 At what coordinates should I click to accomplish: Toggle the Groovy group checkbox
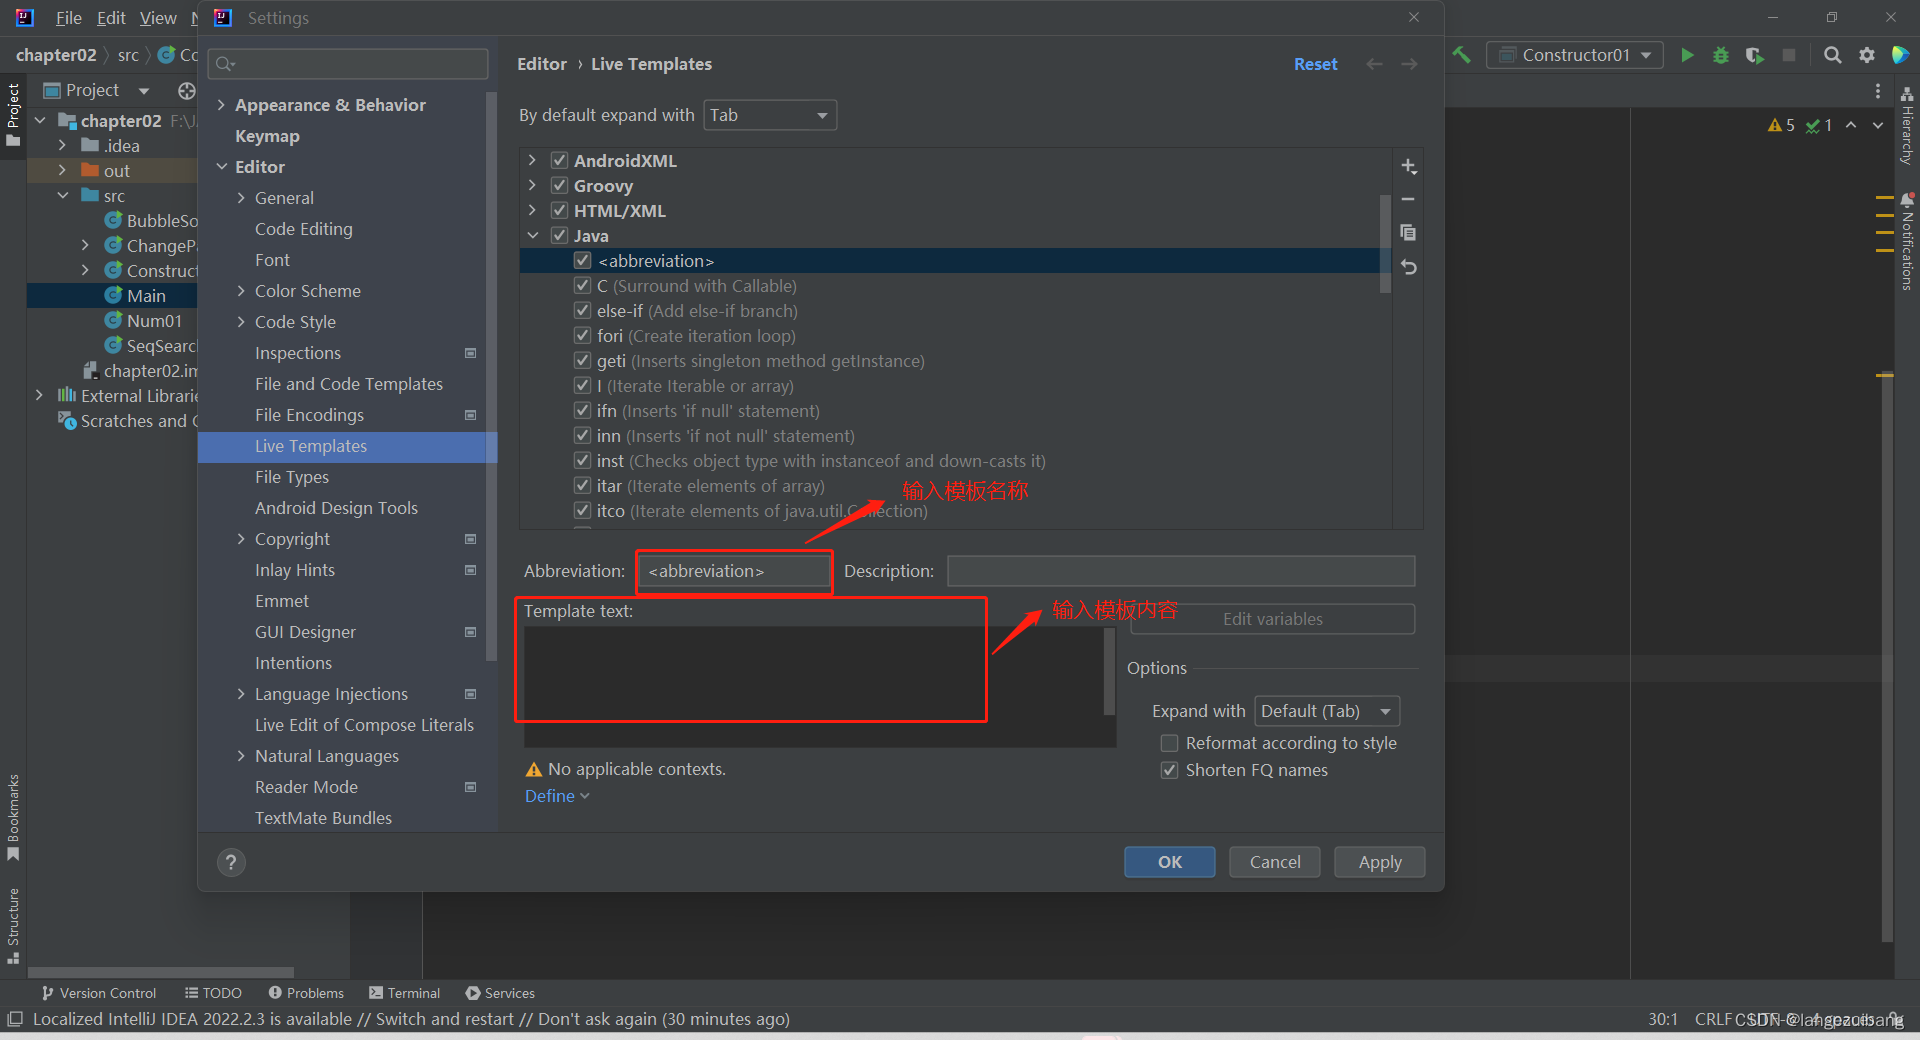[560, 185]
